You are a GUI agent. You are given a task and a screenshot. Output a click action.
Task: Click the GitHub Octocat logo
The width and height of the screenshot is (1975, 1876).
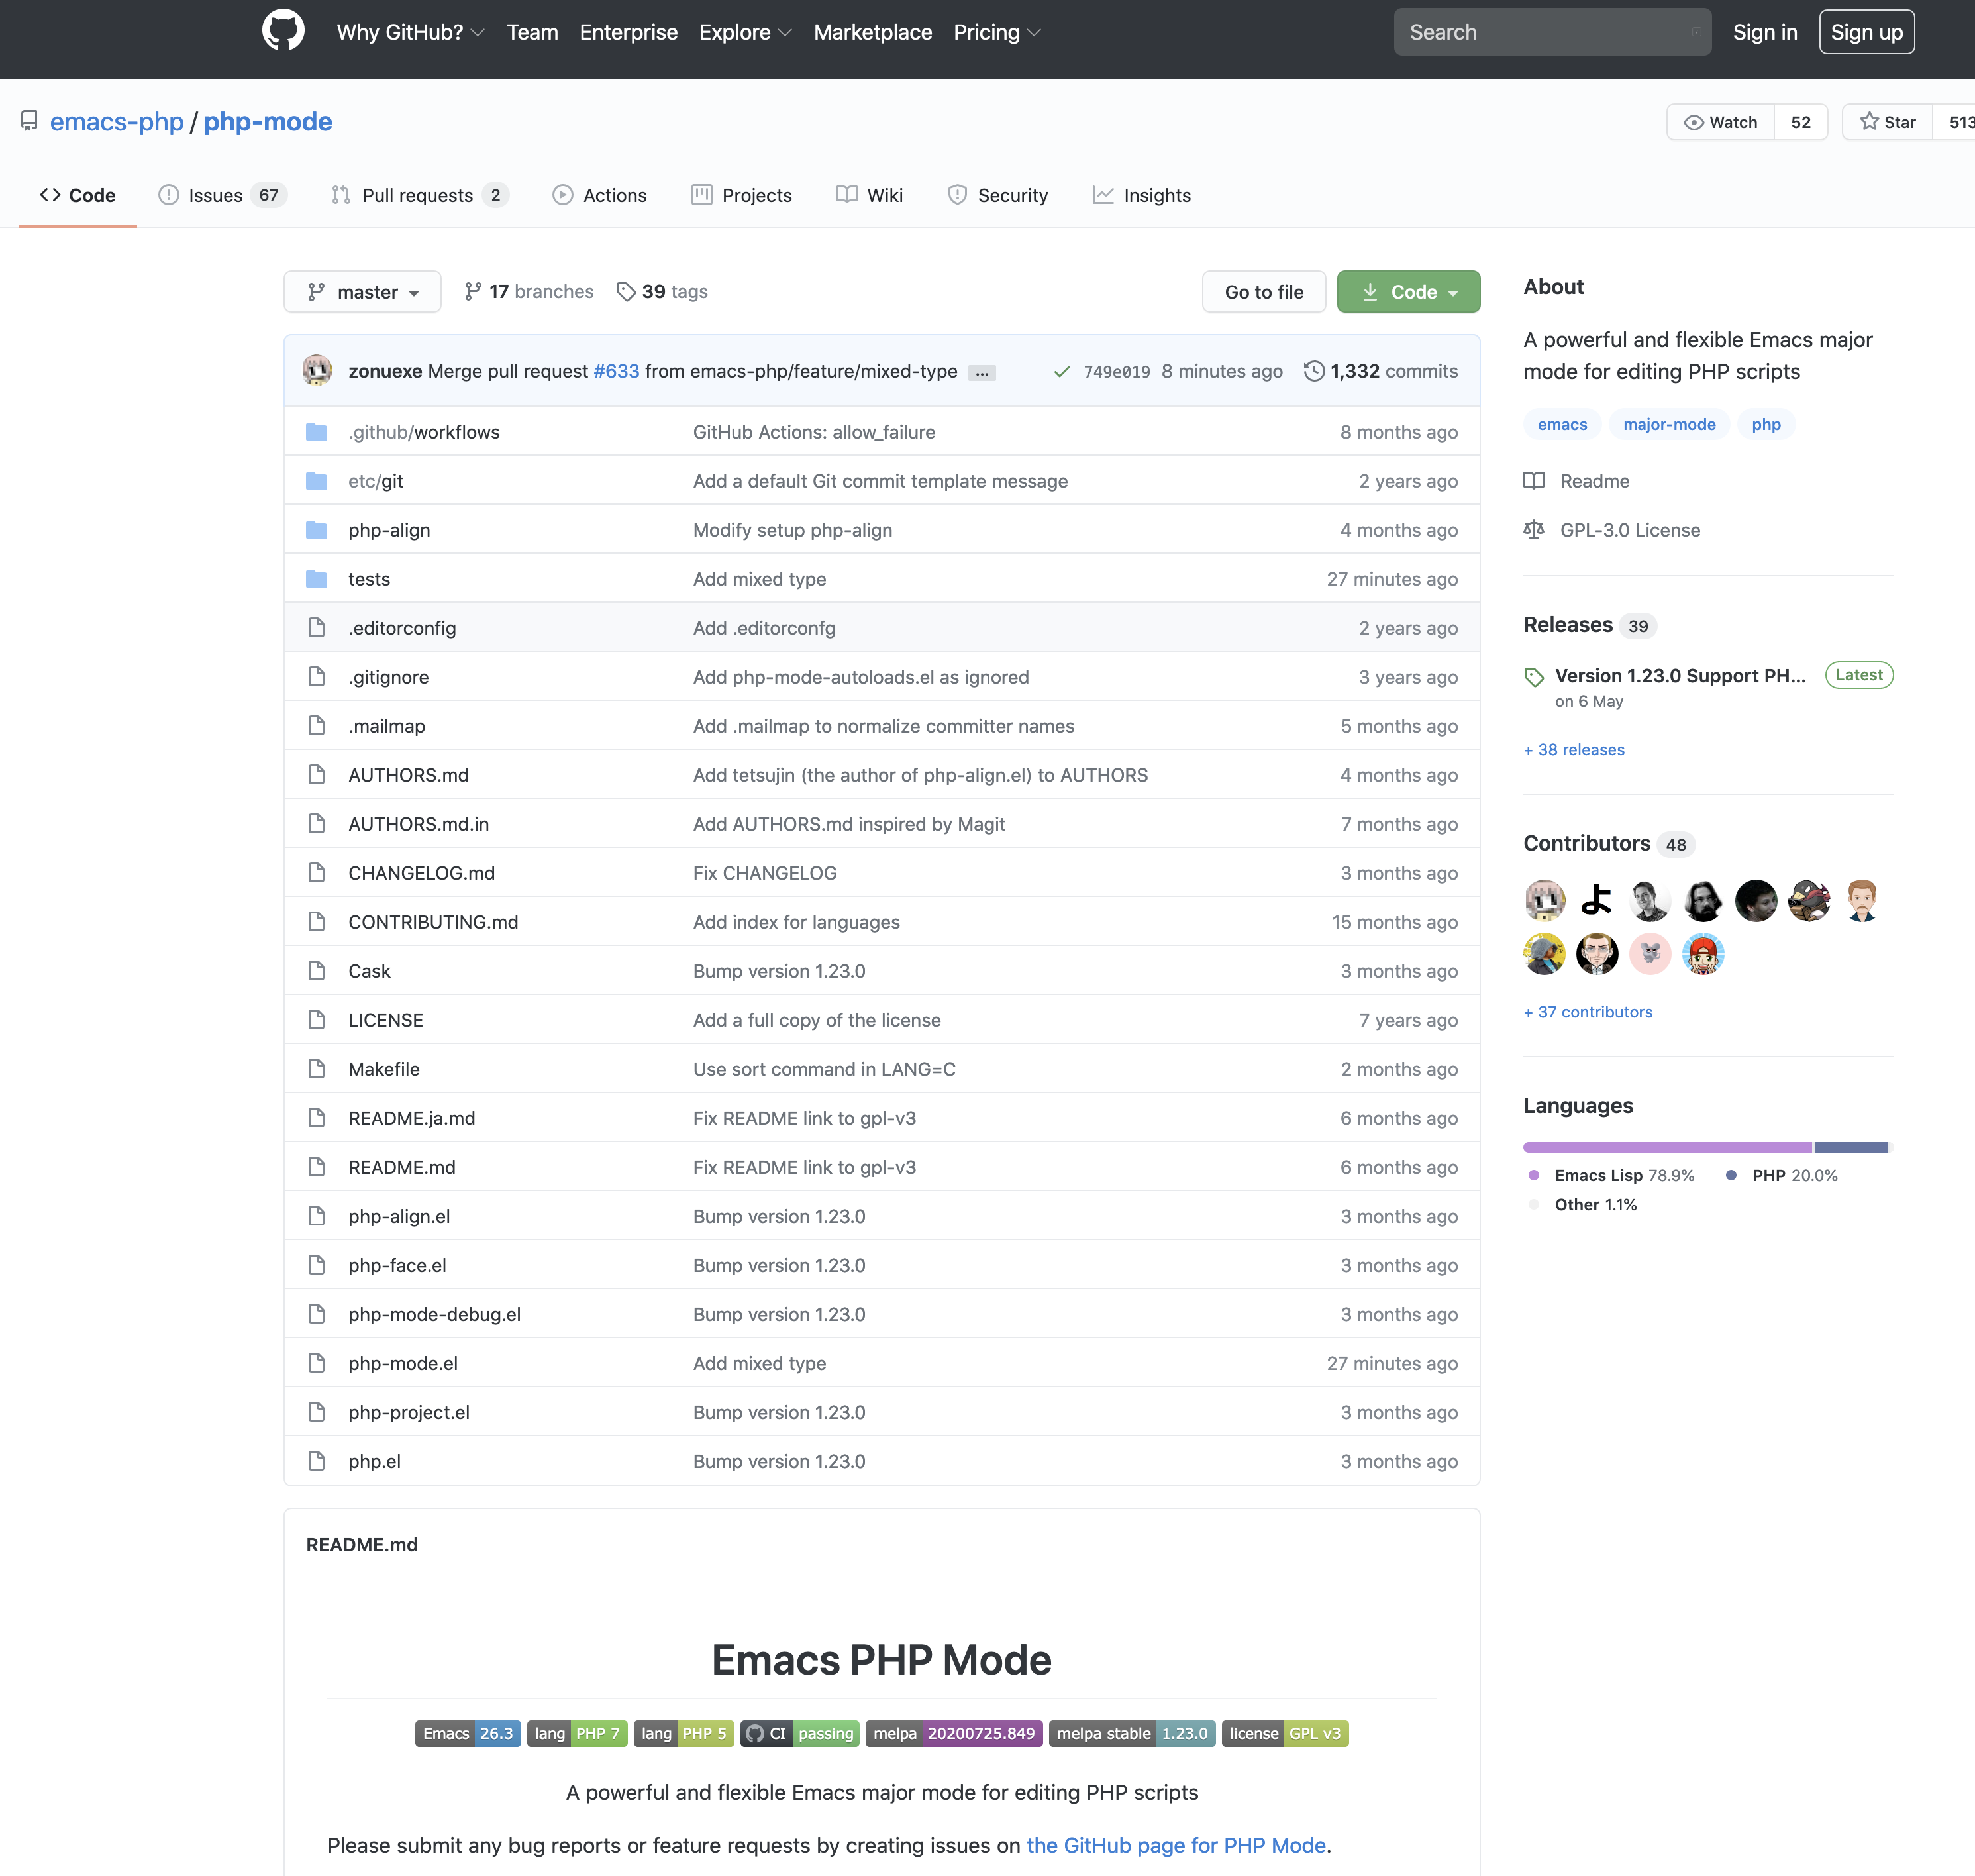click(x=283, y=31)
